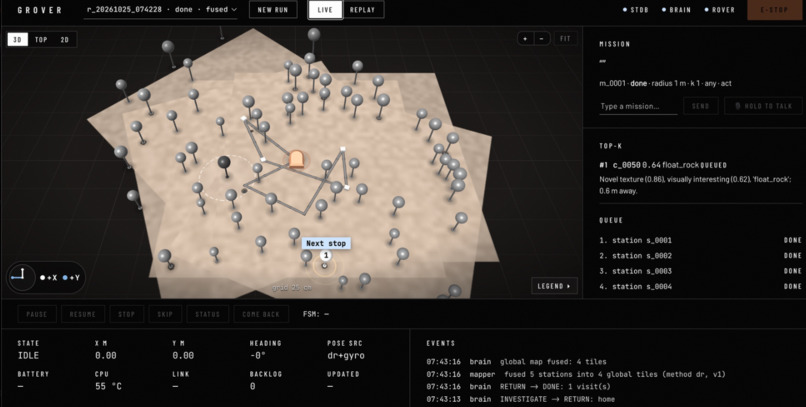The width and height of the screenshot is (806, 407).
Task: Click the axis orientation gizmo
Action: click(22, 278)
